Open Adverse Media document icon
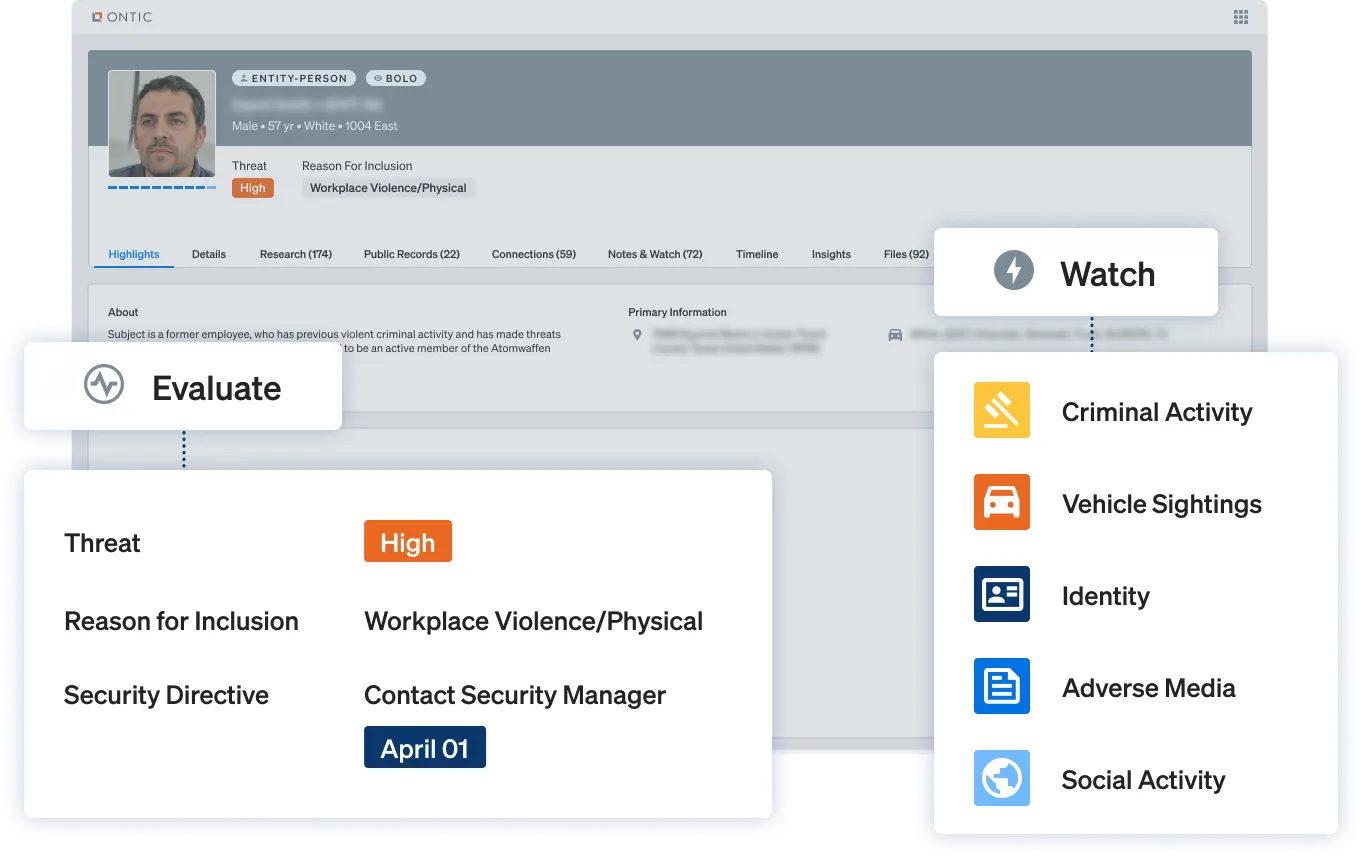 [1002, 686]
